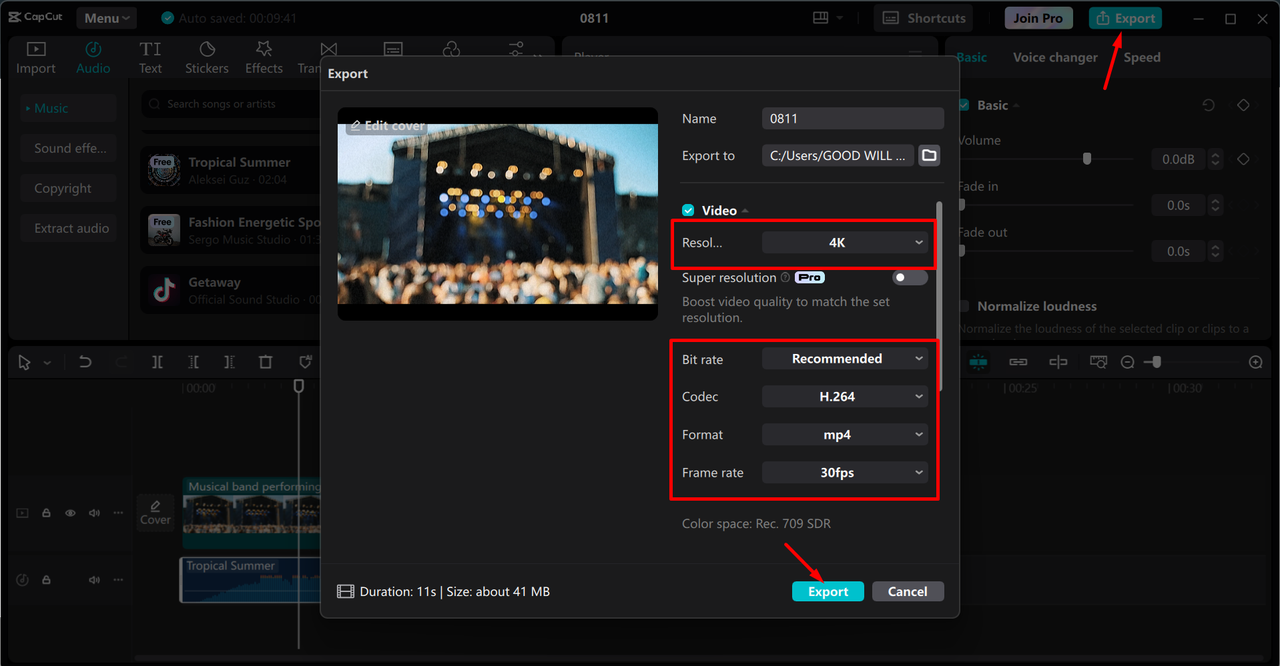Open the Menu dropdown in title bar
The height and width of the screenshot is (666, 1280).
pyautogui.click(x=106, y=18)
